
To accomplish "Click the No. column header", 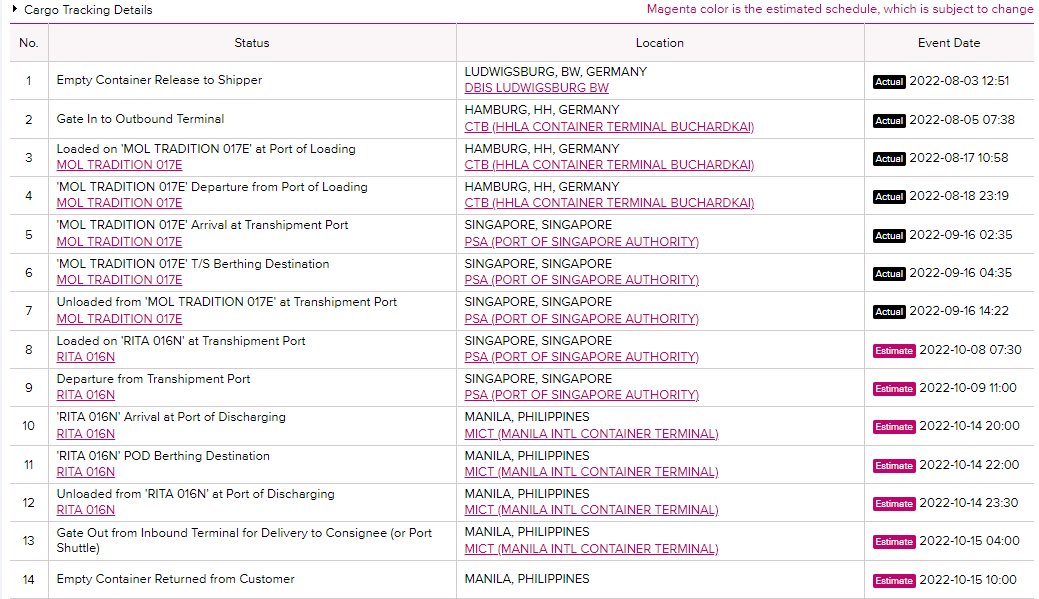I will click(x=28, y=42).
